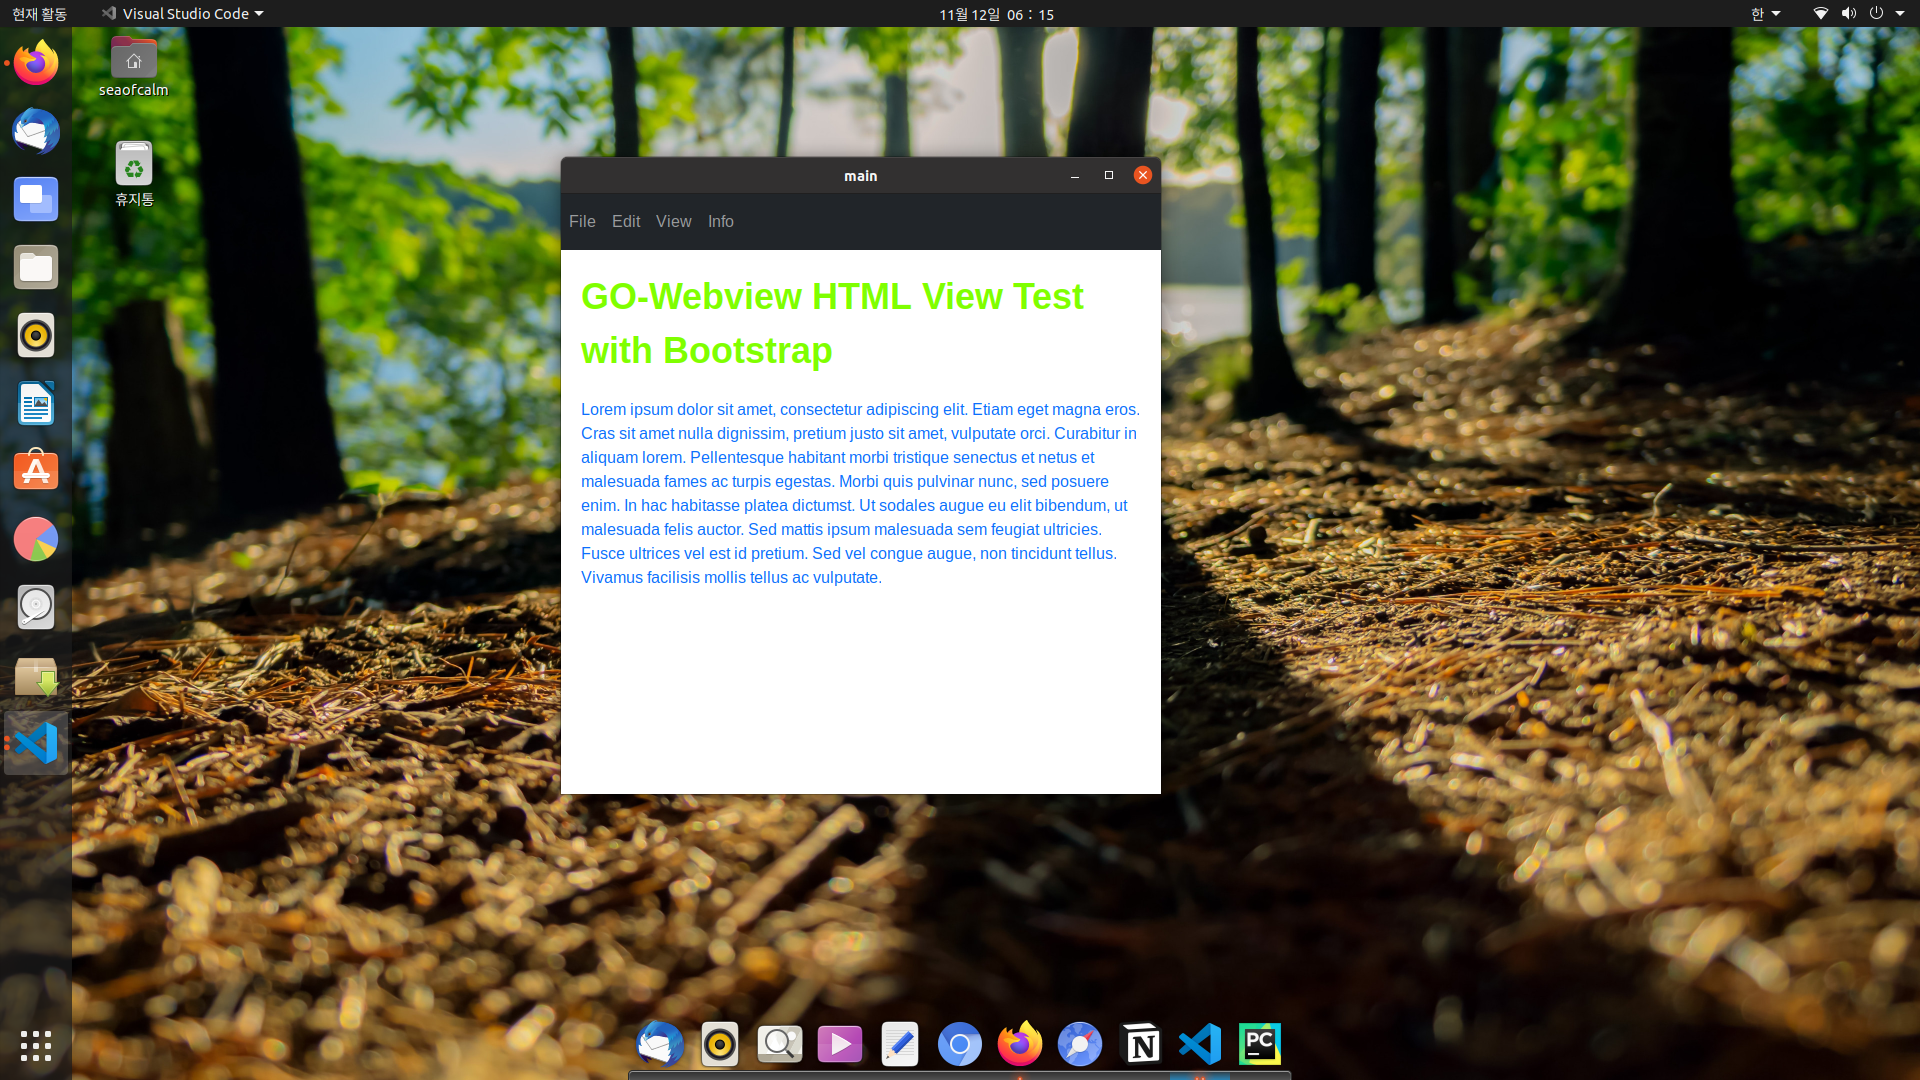Open the Files manager dock icon
The height and width of the screenshot is (1080, 1920).
click(x=36, y=268)
